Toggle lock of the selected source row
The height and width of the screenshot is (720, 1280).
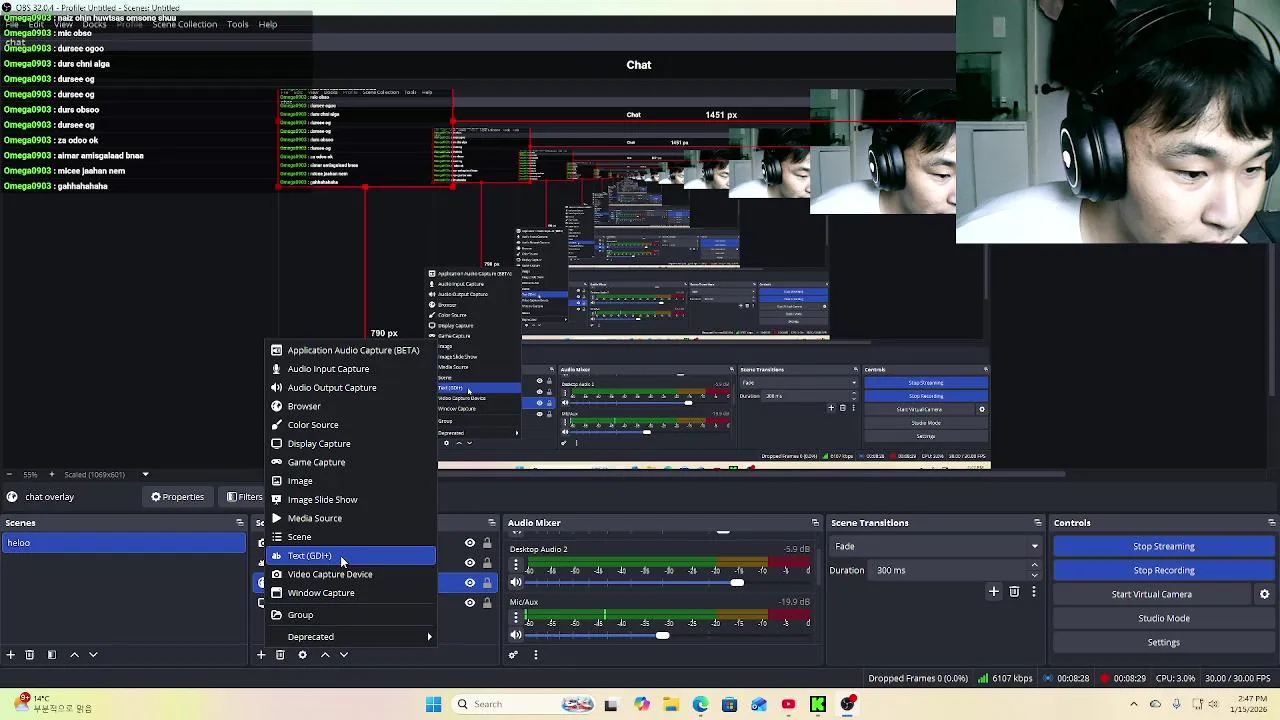pyautogui.click(x=487, y=582)
